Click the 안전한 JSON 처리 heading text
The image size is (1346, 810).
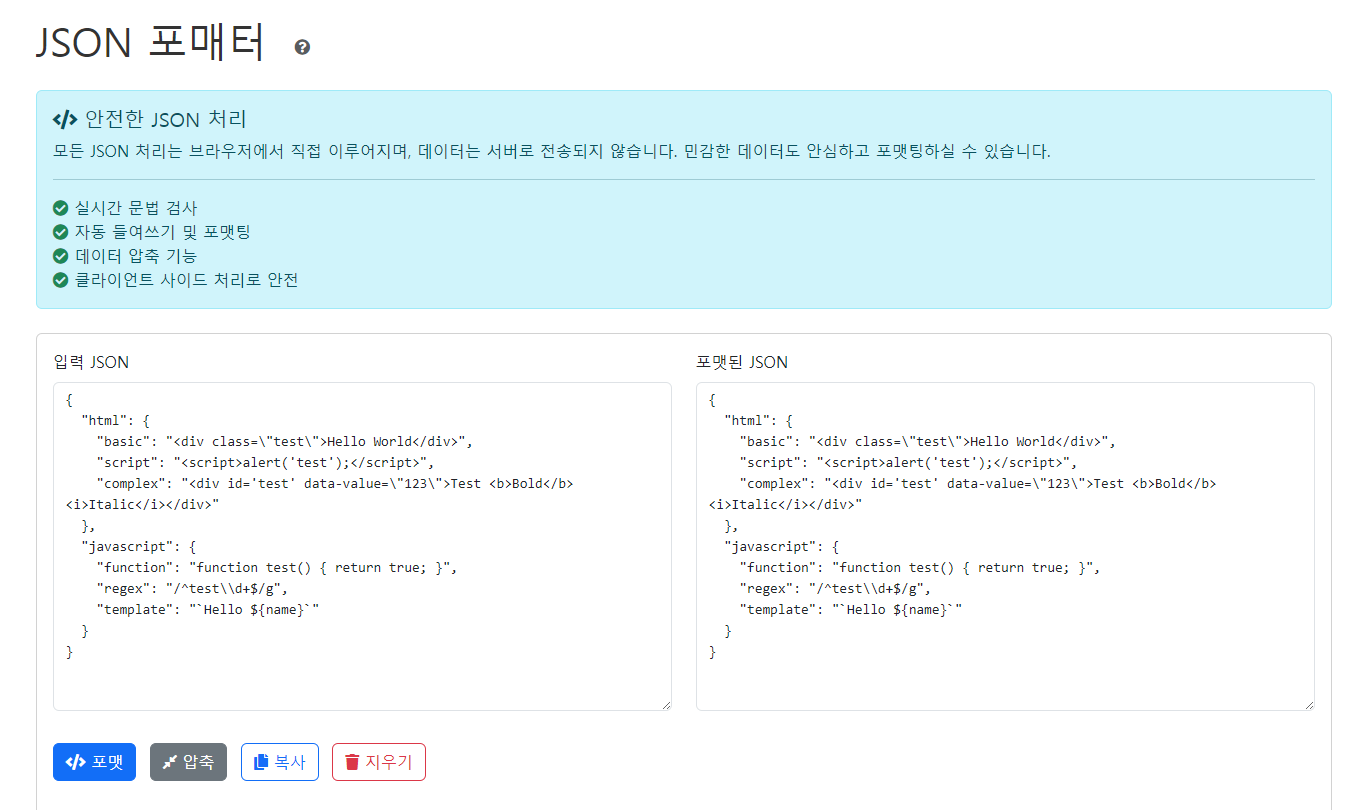166,120
